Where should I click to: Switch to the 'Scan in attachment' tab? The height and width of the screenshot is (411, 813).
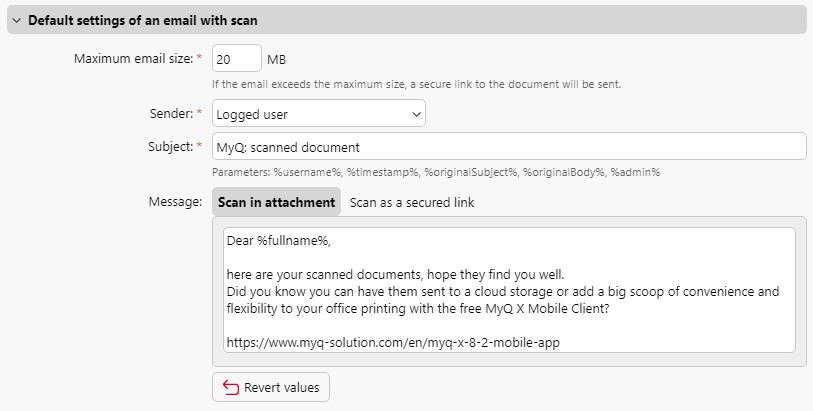point(276,202)
